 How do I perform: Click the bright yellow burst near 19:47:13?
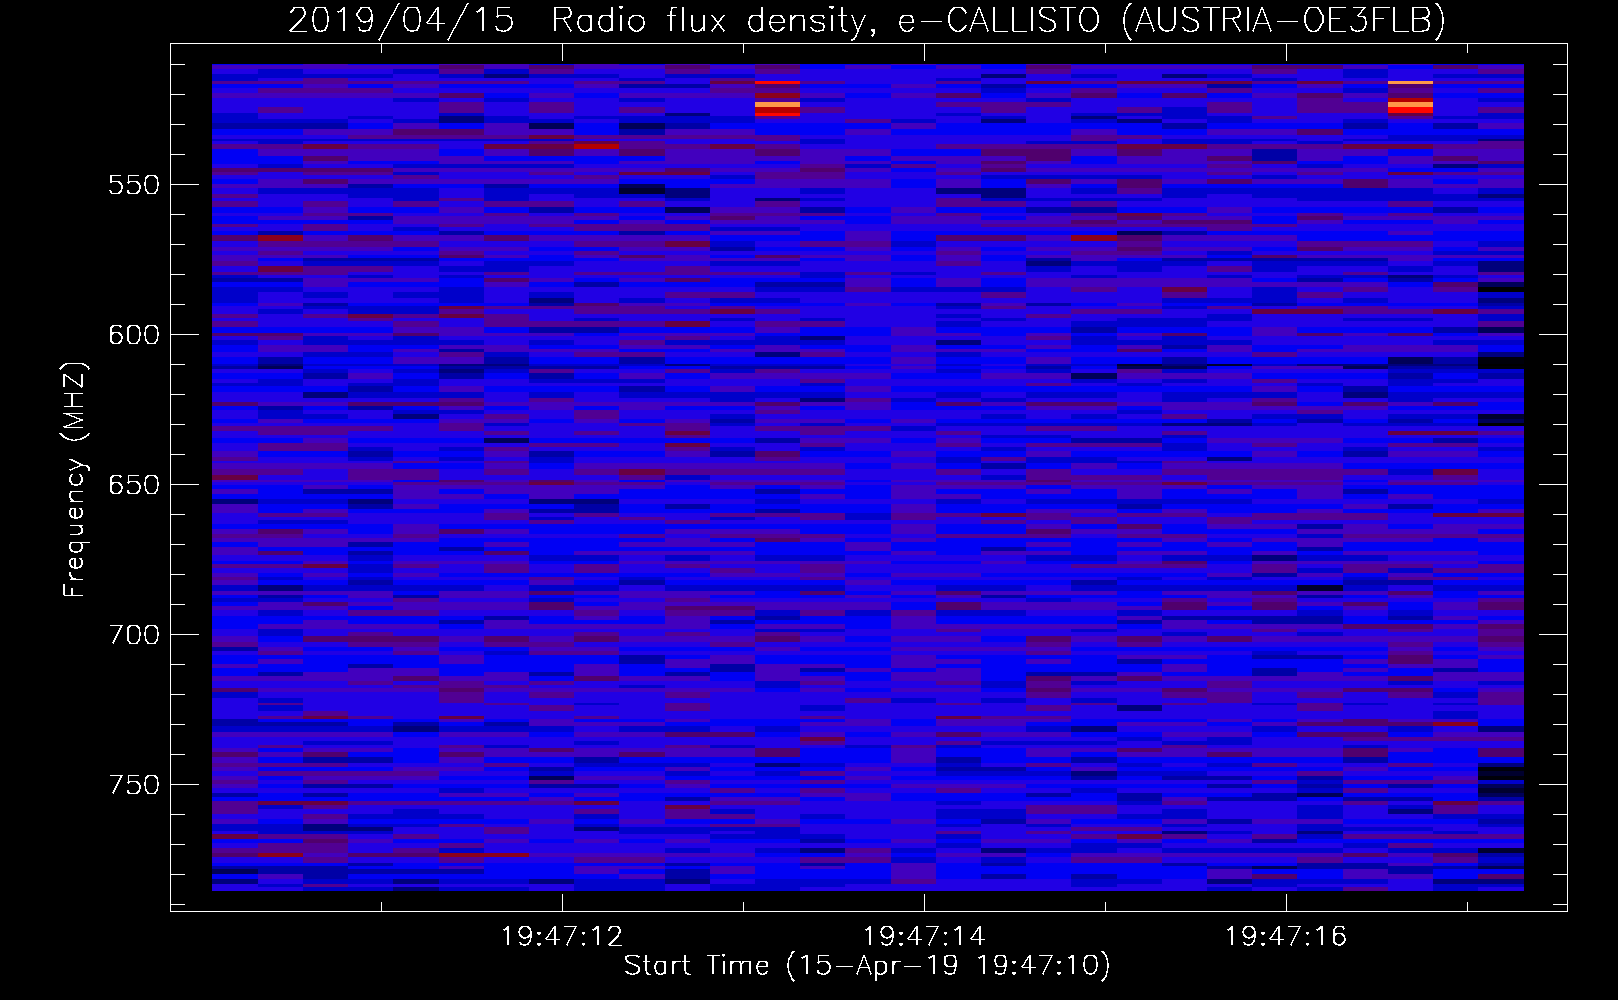click(x=777, y=104)
